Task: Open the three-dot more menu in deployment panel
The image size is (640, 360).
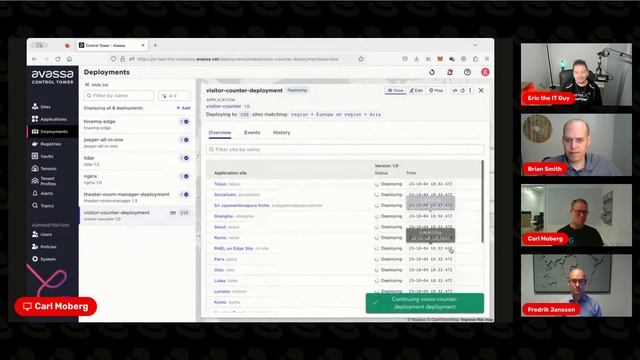Action: (x=470, y=91)
